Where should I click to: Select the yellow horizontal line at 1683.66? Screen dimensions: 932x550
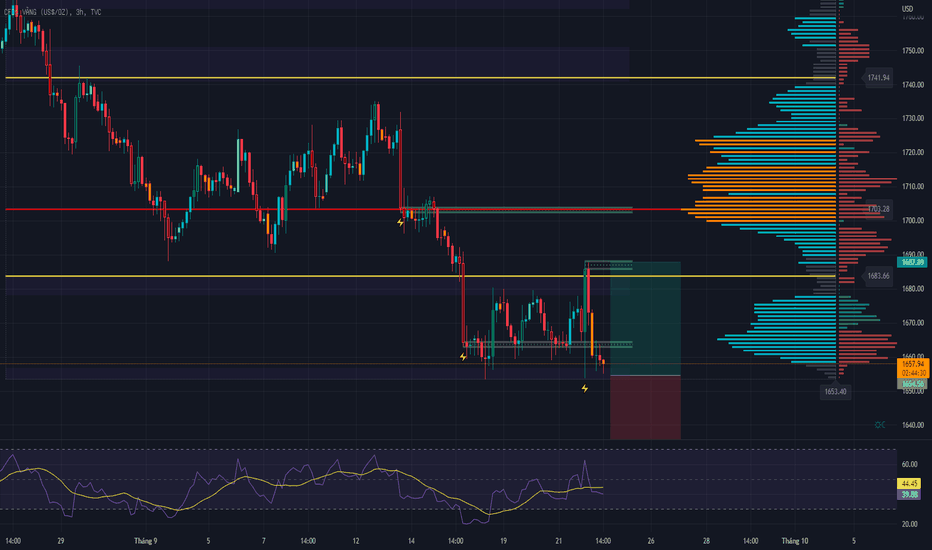(x=420, y=276)
